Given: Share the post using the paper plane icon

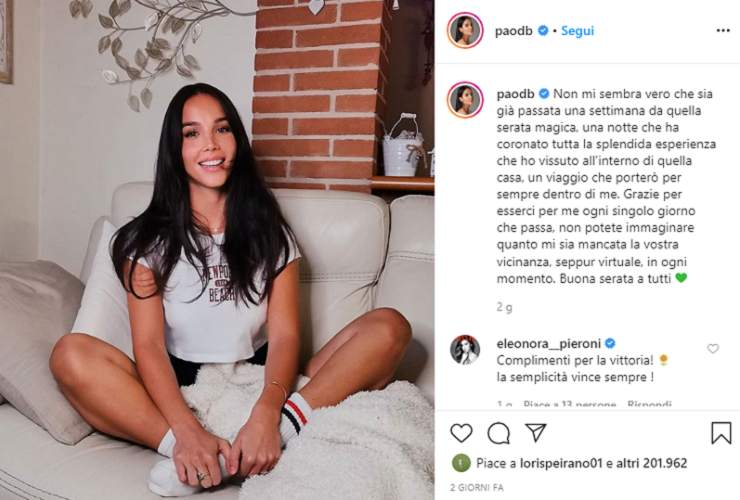Looking at the screenshot, I should (x=536, y=432).
